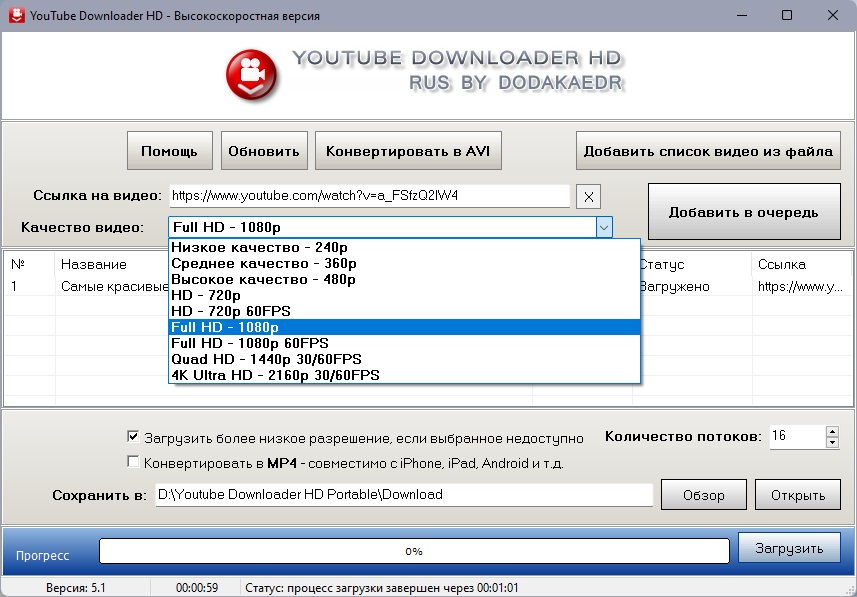Image resolution: width=857 pixels, height=597 pixels.
Task: Clear the video URL with X button
Action: [590, 196]
